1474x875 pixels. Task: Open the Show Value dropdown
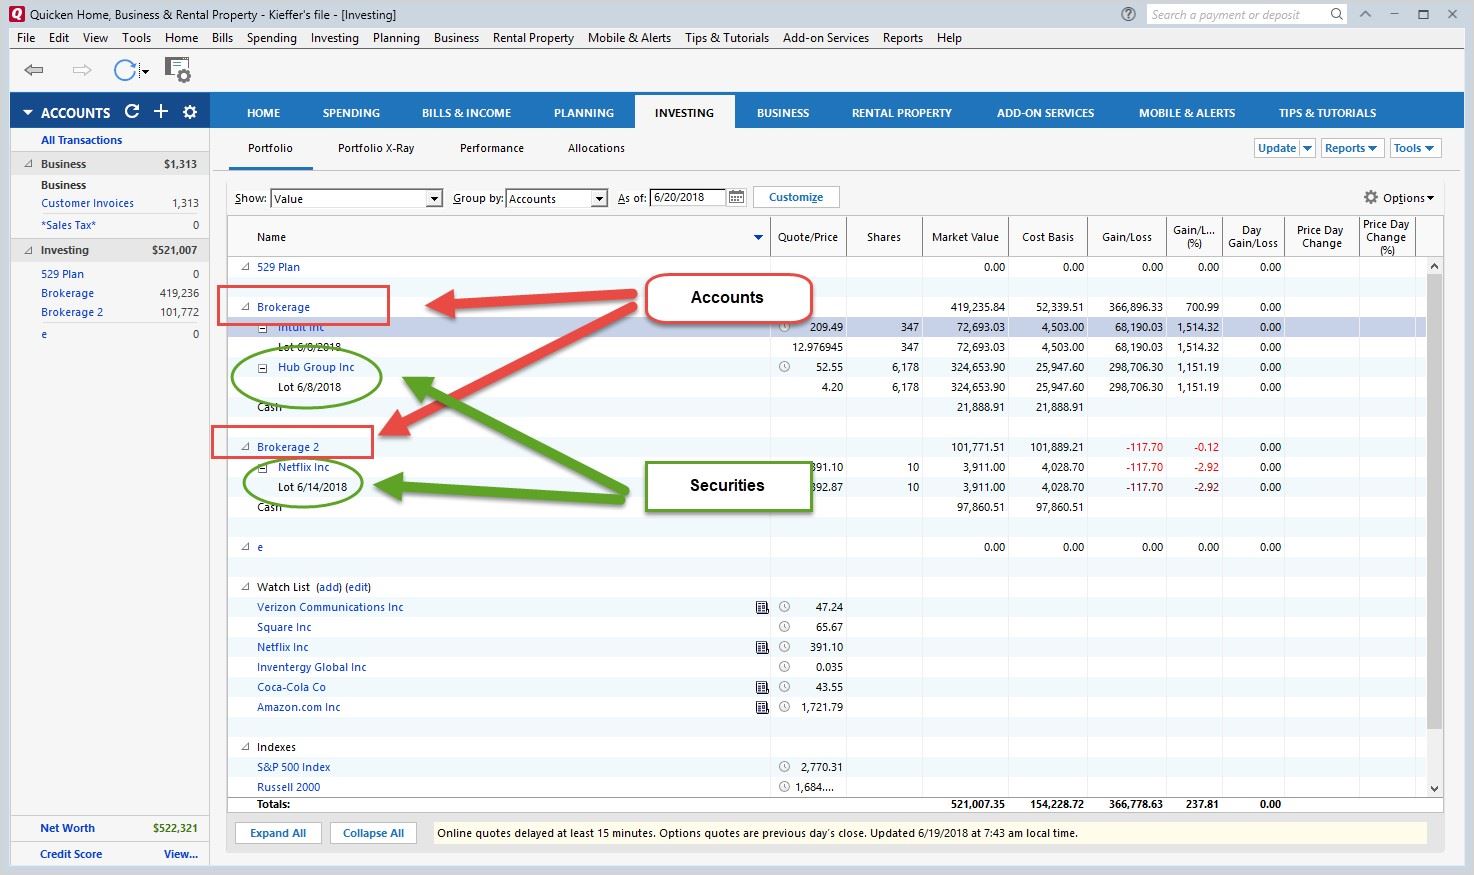434,199
